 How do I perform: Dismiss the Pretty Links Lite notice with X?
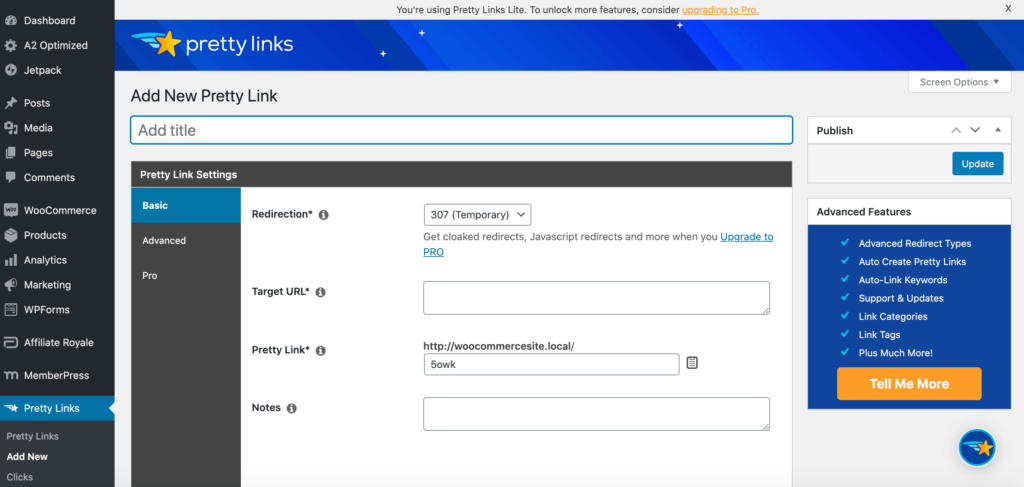point(1008,8)
